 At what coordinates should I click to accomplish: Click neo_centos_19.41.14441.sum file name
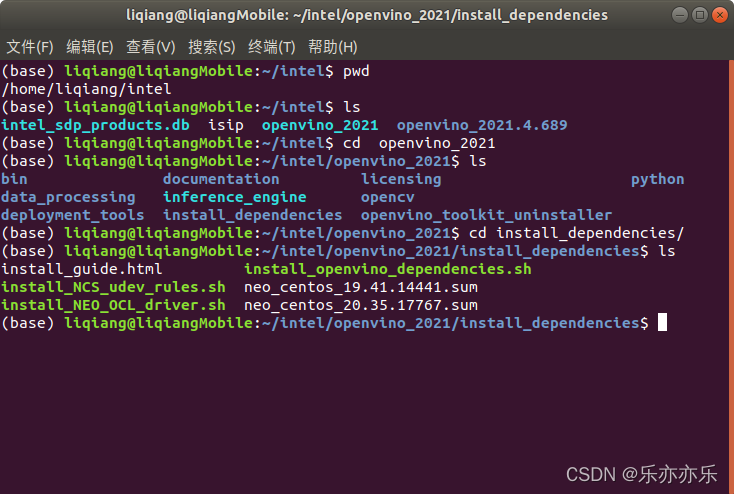coord(361,287)
